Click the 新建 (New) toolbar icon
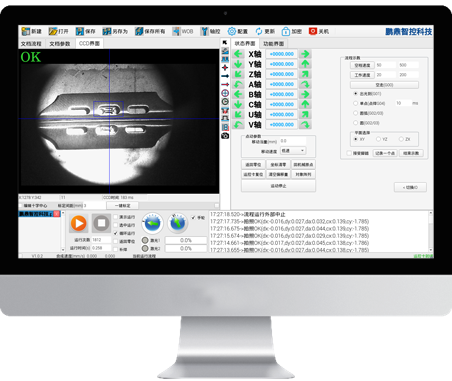The image size is (452, 381). tap(26, 31)
